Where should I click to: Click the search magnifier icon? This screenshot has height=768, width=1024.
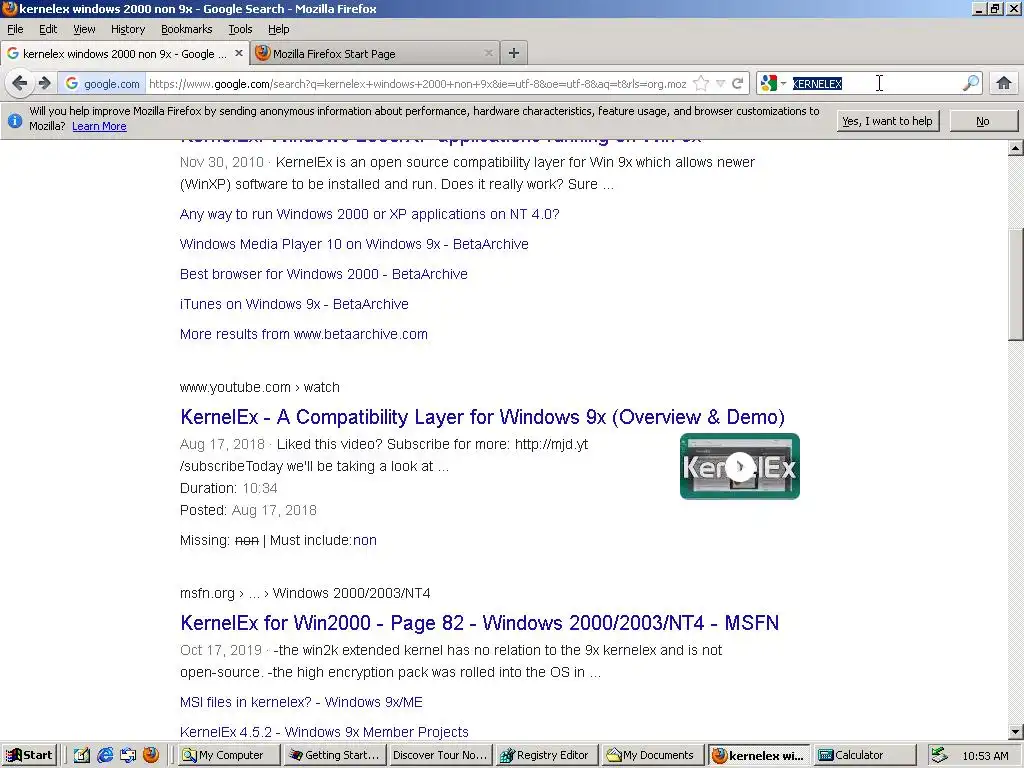[x=971, y=83]
